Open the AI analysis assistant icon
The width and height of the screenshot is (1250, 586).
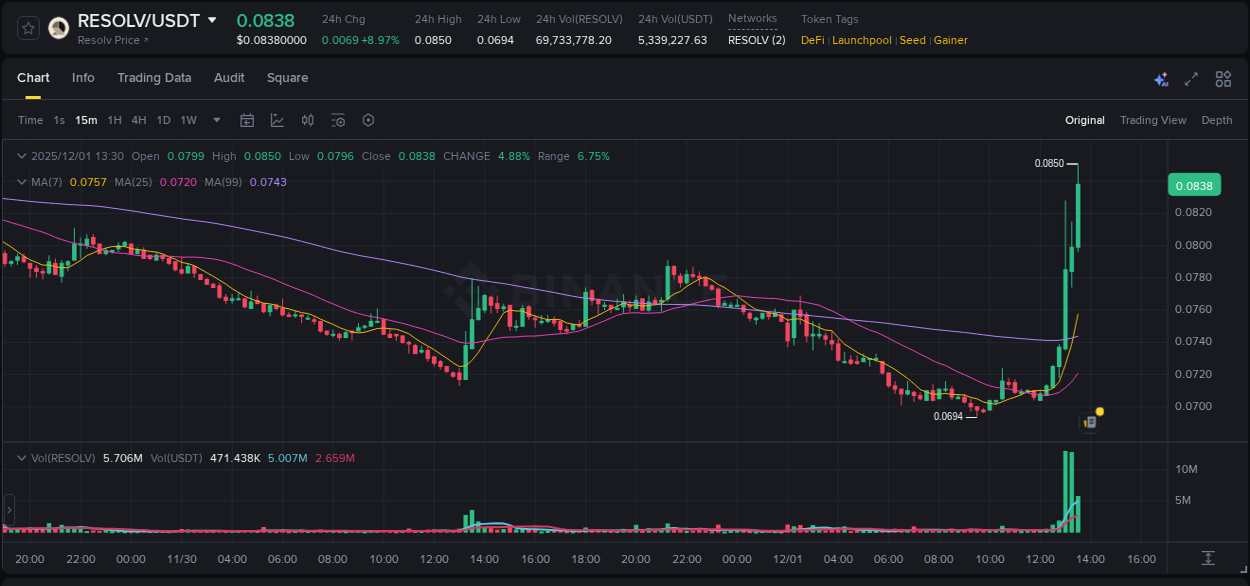pos(1160,79)
